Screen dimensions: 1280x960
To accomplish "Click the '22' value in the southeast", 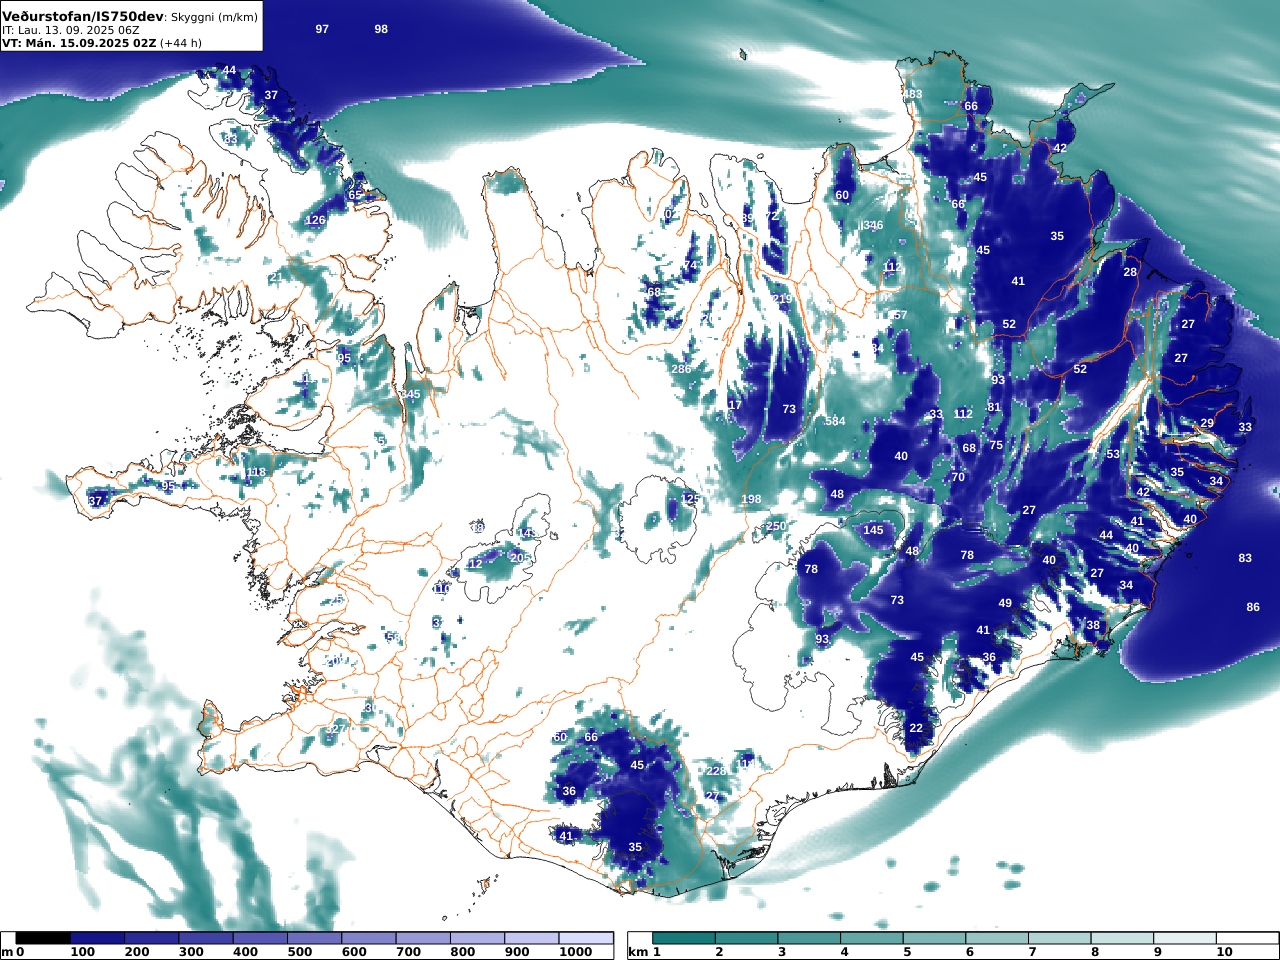I will 916,728.
